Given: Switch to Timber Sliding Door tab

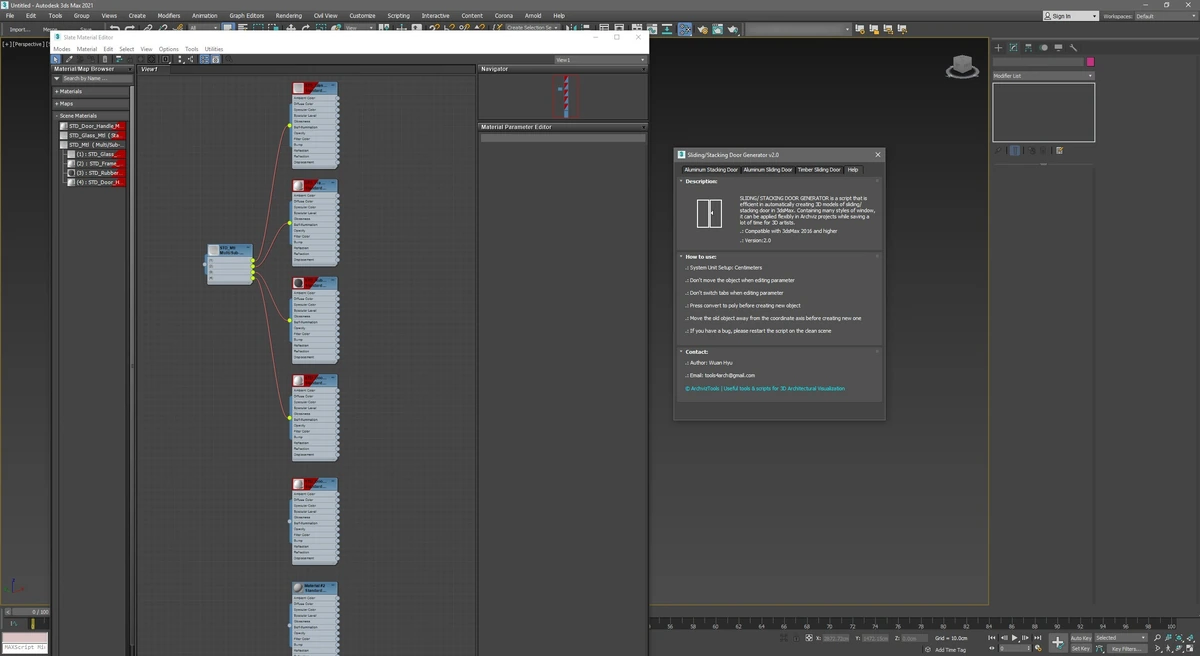Looking at the screenshot, I should [x=819, y=169].
